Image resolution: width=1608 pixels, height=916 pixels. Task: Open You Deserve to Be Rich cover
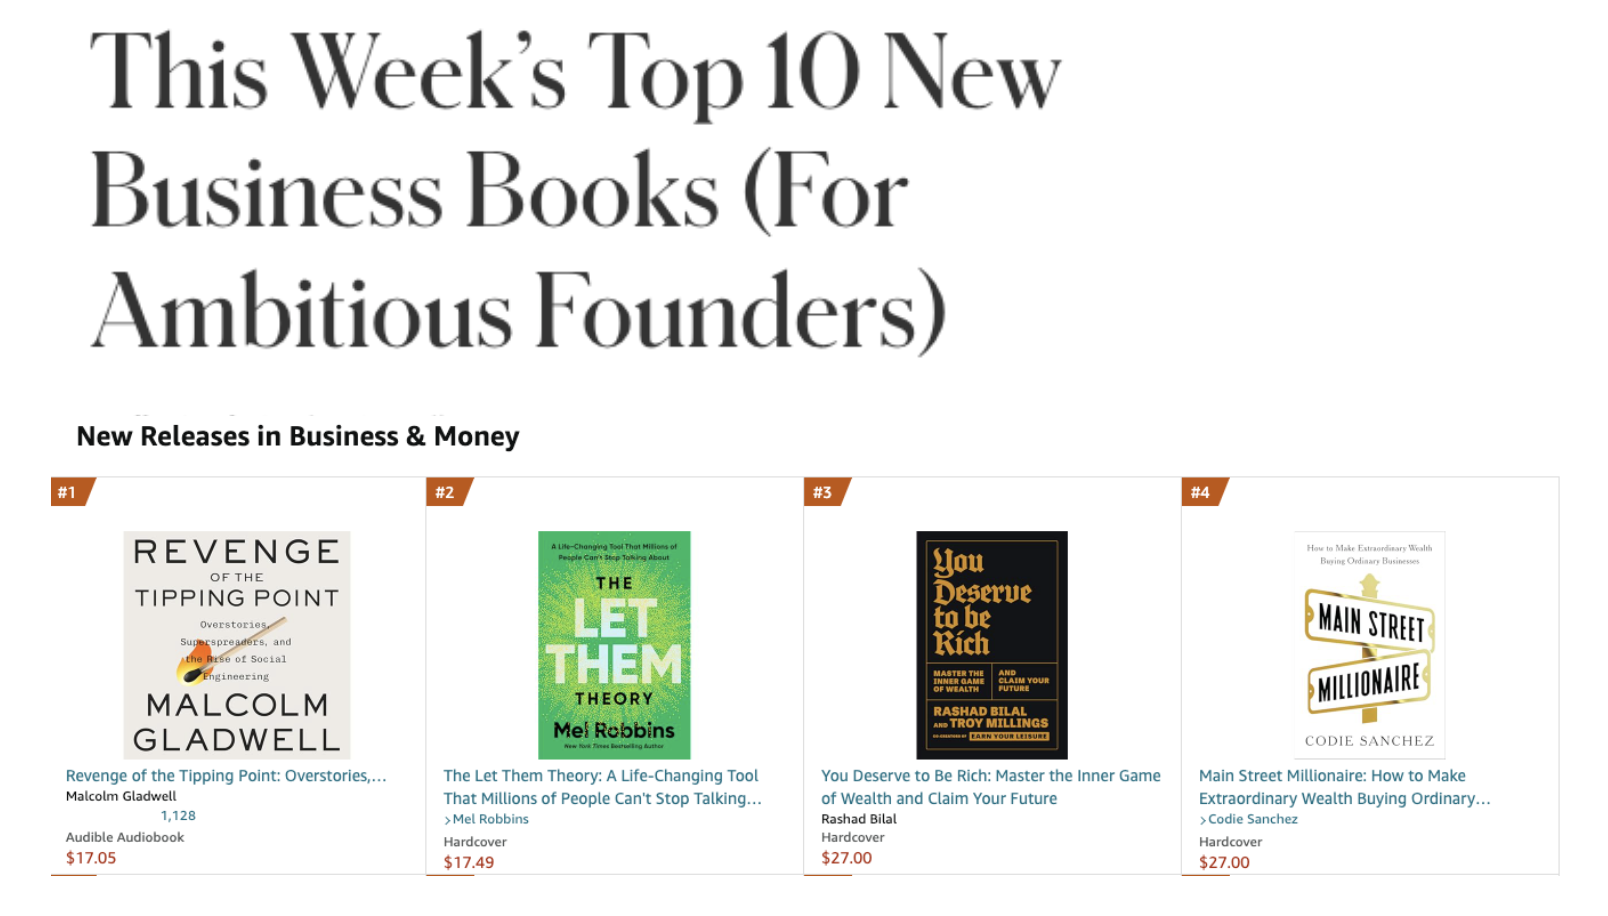992,645
